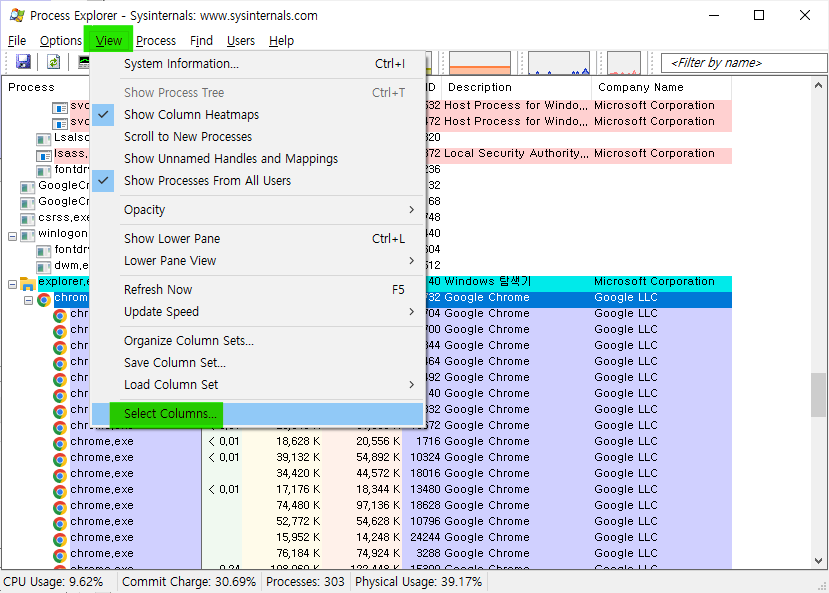This screenshot has width=829, height=593.
Task: Enable Scroll to New Processes
Action: (257, 137)
